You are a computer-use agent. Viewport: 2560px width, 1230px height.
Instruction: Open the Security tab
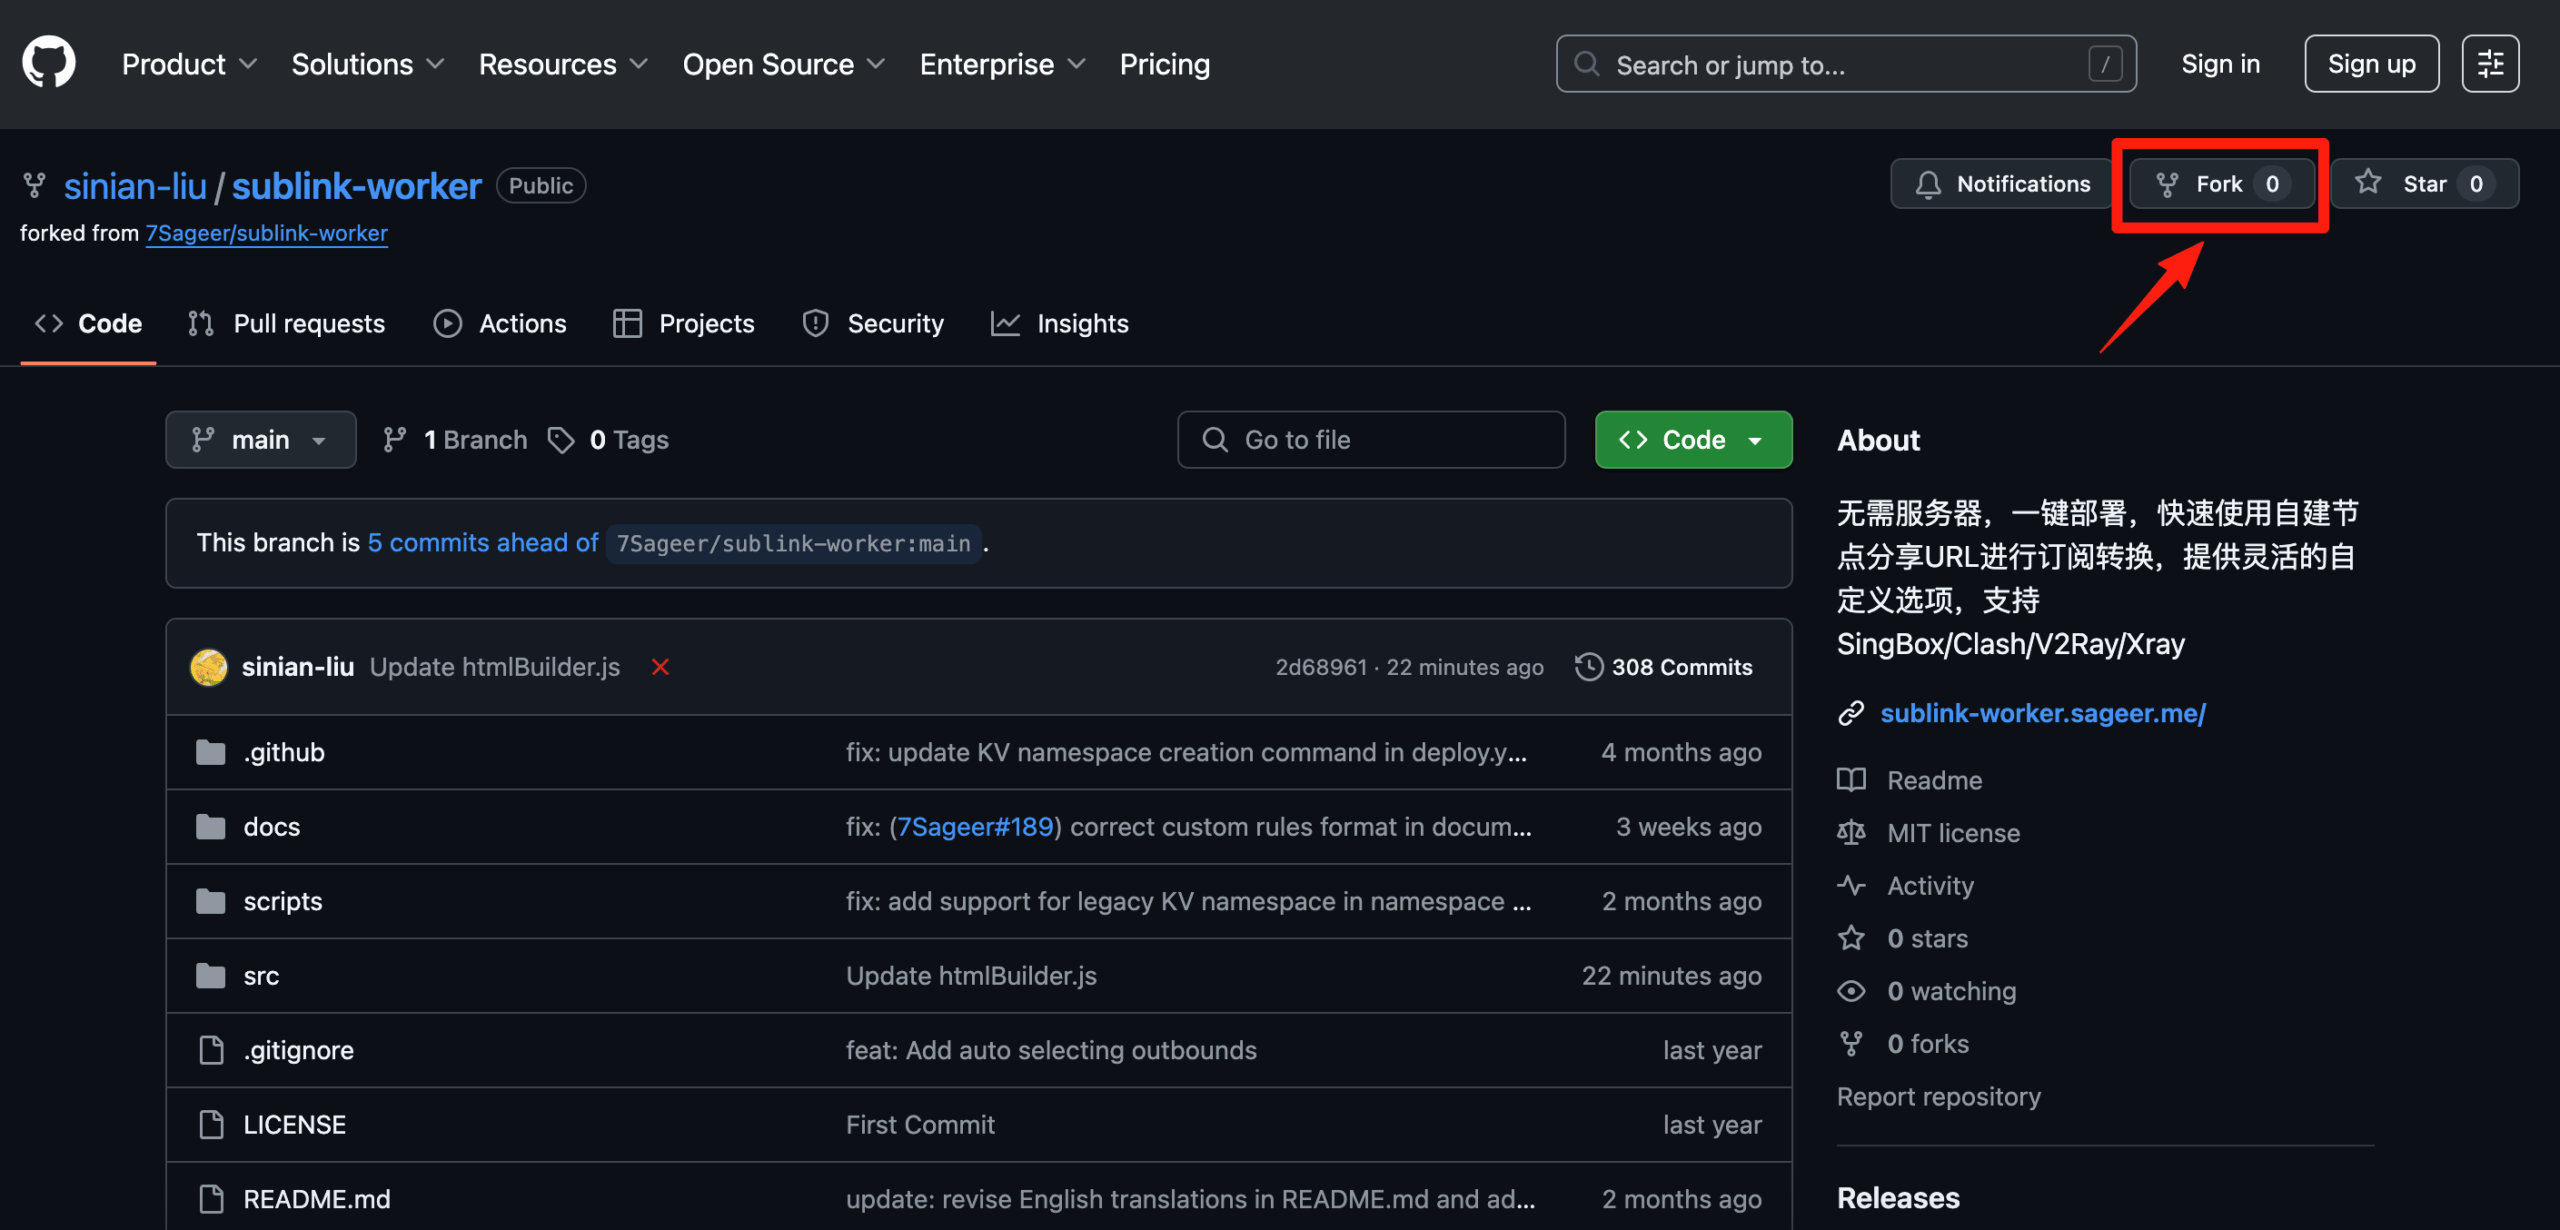pos(873,324)
